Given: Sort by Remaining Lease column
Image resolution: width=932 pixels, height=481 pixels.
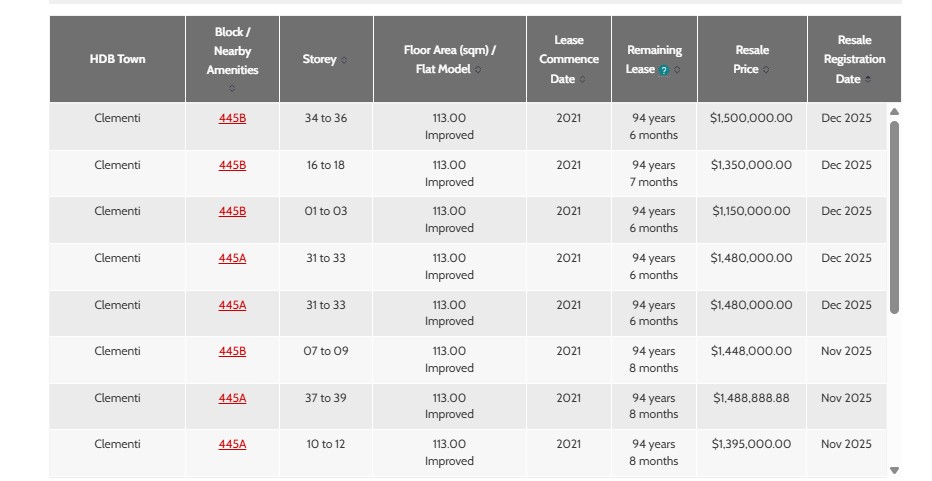Looking at the screenshot, I should (x=677, y=70).
